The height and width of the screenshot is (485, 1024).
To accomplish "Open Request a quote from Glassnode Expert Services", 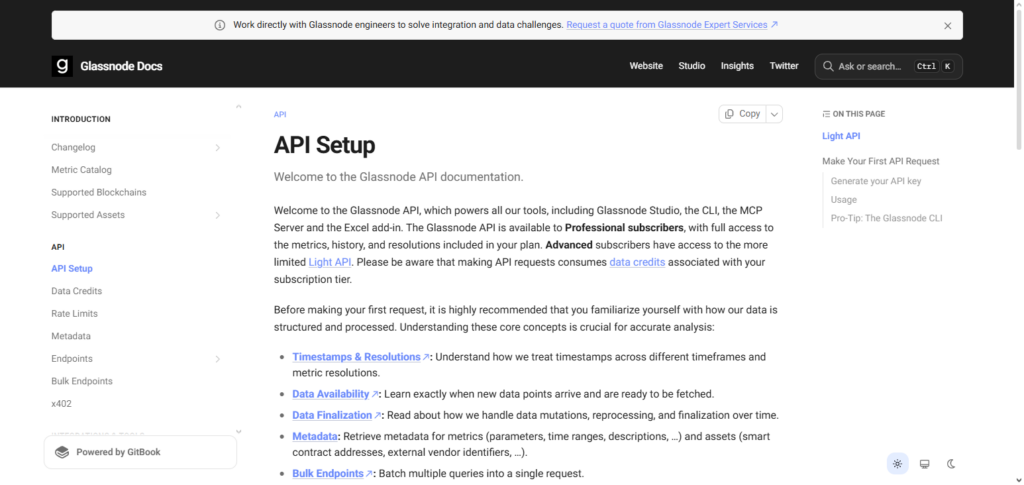I will [x=672, y=25].
